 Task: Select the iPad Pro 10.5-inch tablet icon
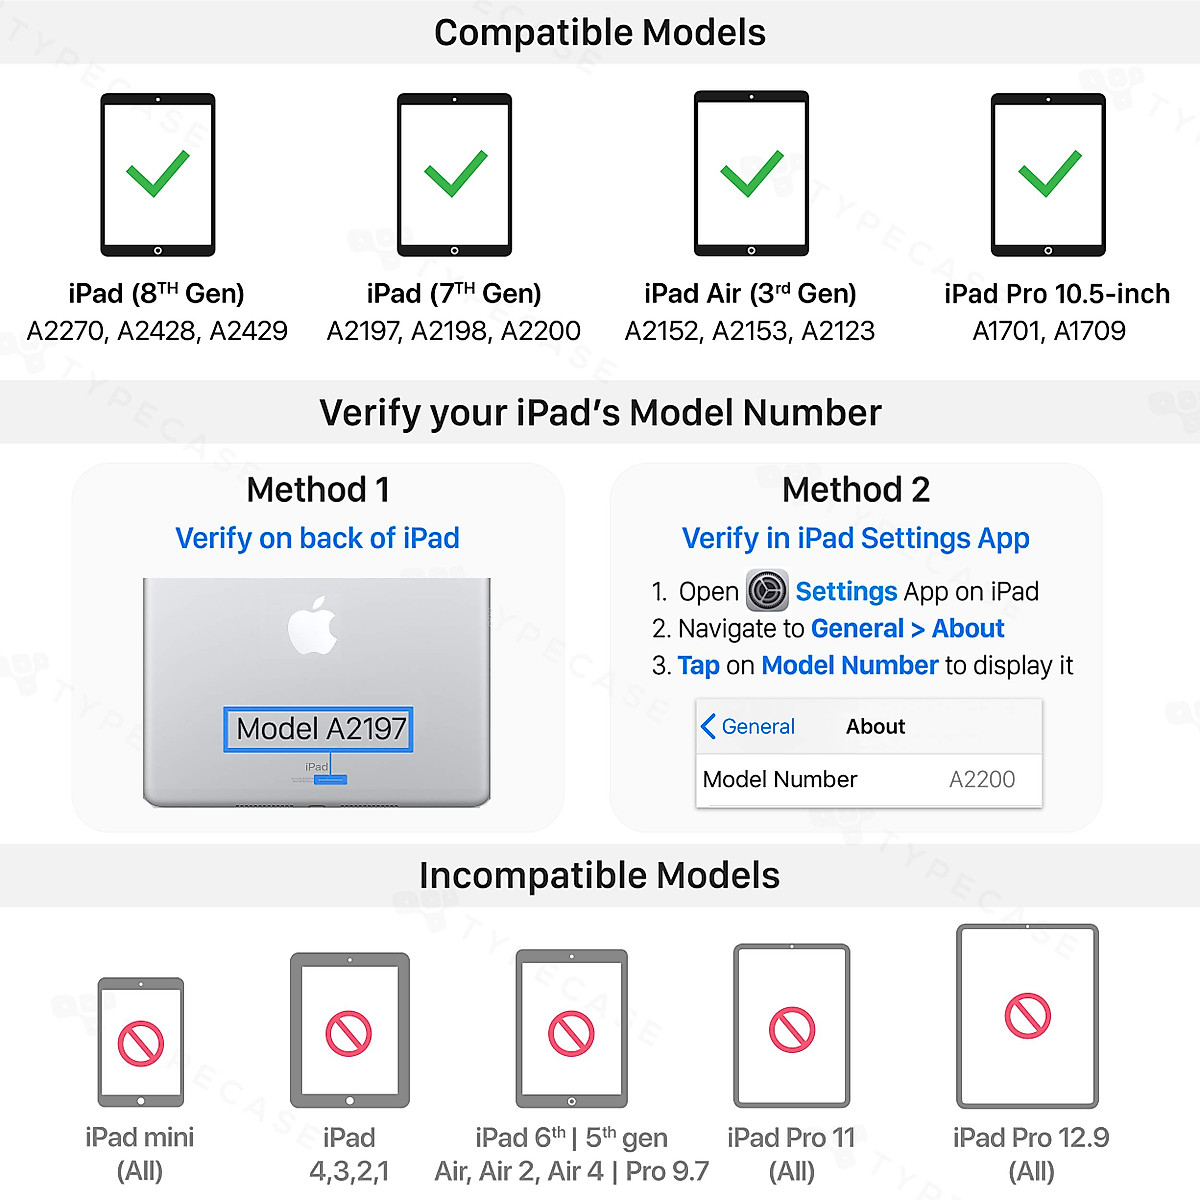tap(1048, 175)
